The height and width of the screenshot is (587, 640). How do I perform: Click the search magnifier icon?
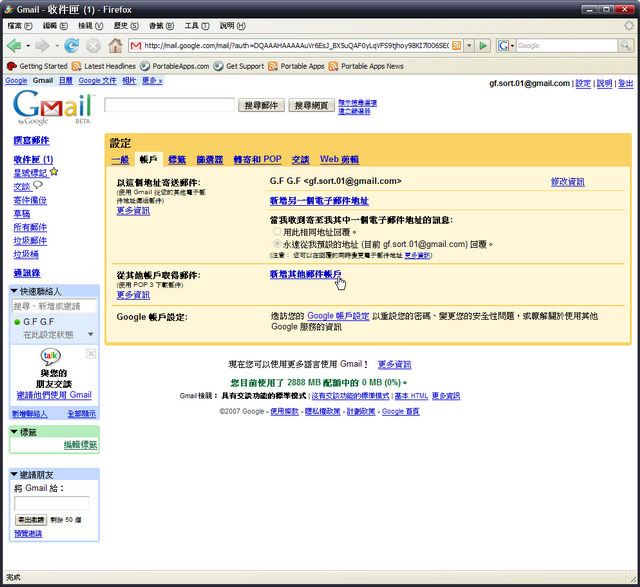click(625, 45)
